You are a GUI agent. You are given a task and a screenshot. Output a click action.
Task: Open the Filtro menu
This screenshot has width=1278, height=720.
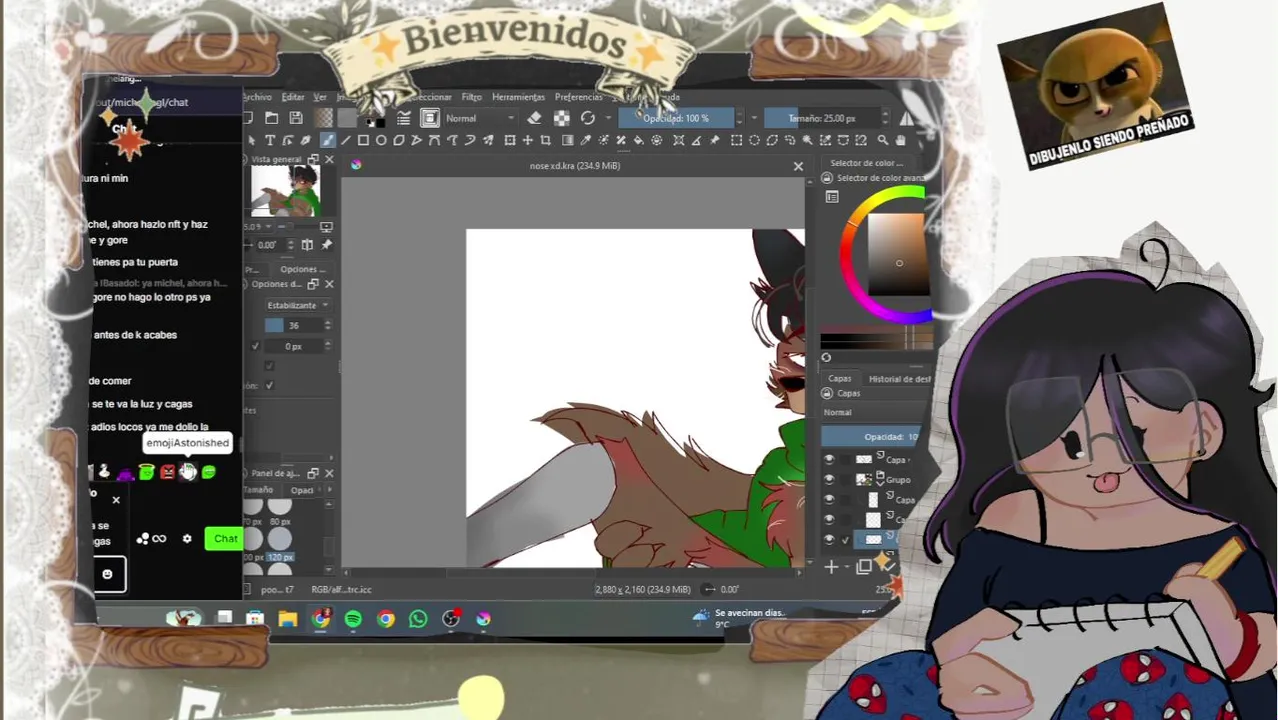[x=472, y=97]
